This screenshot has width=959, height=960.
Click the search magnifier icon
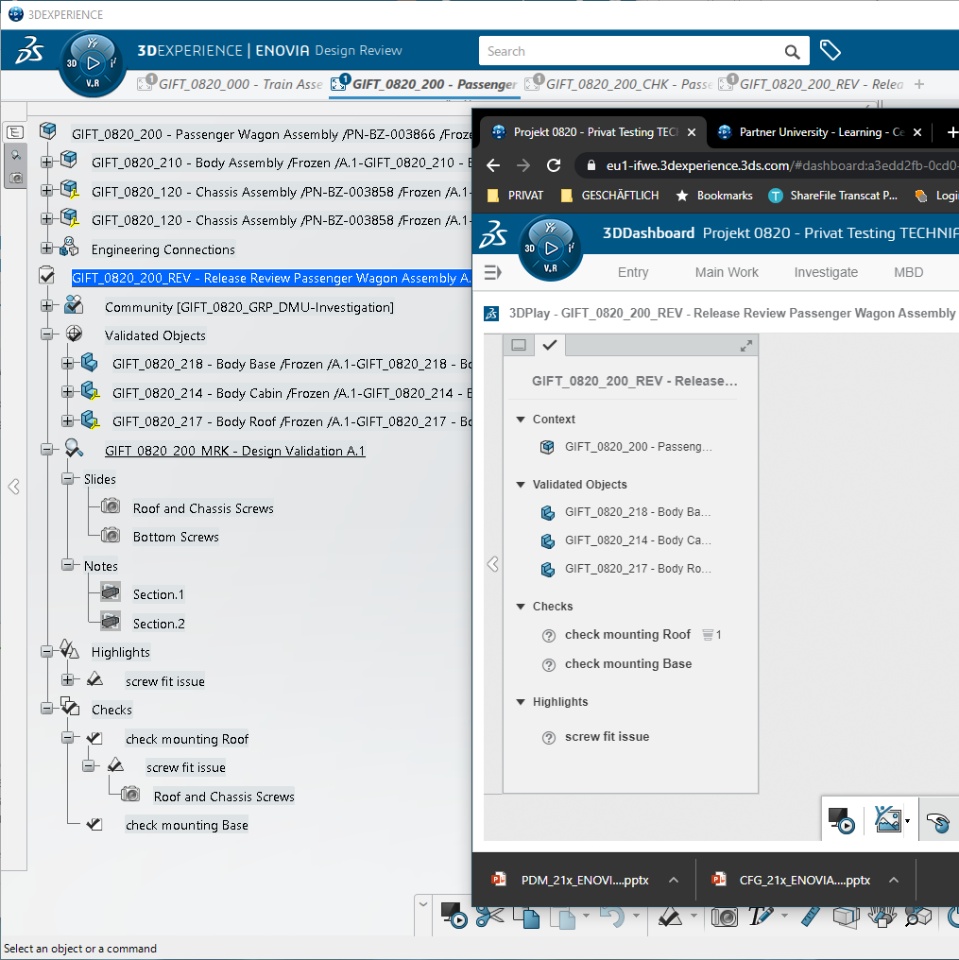[x=792, y=51]
